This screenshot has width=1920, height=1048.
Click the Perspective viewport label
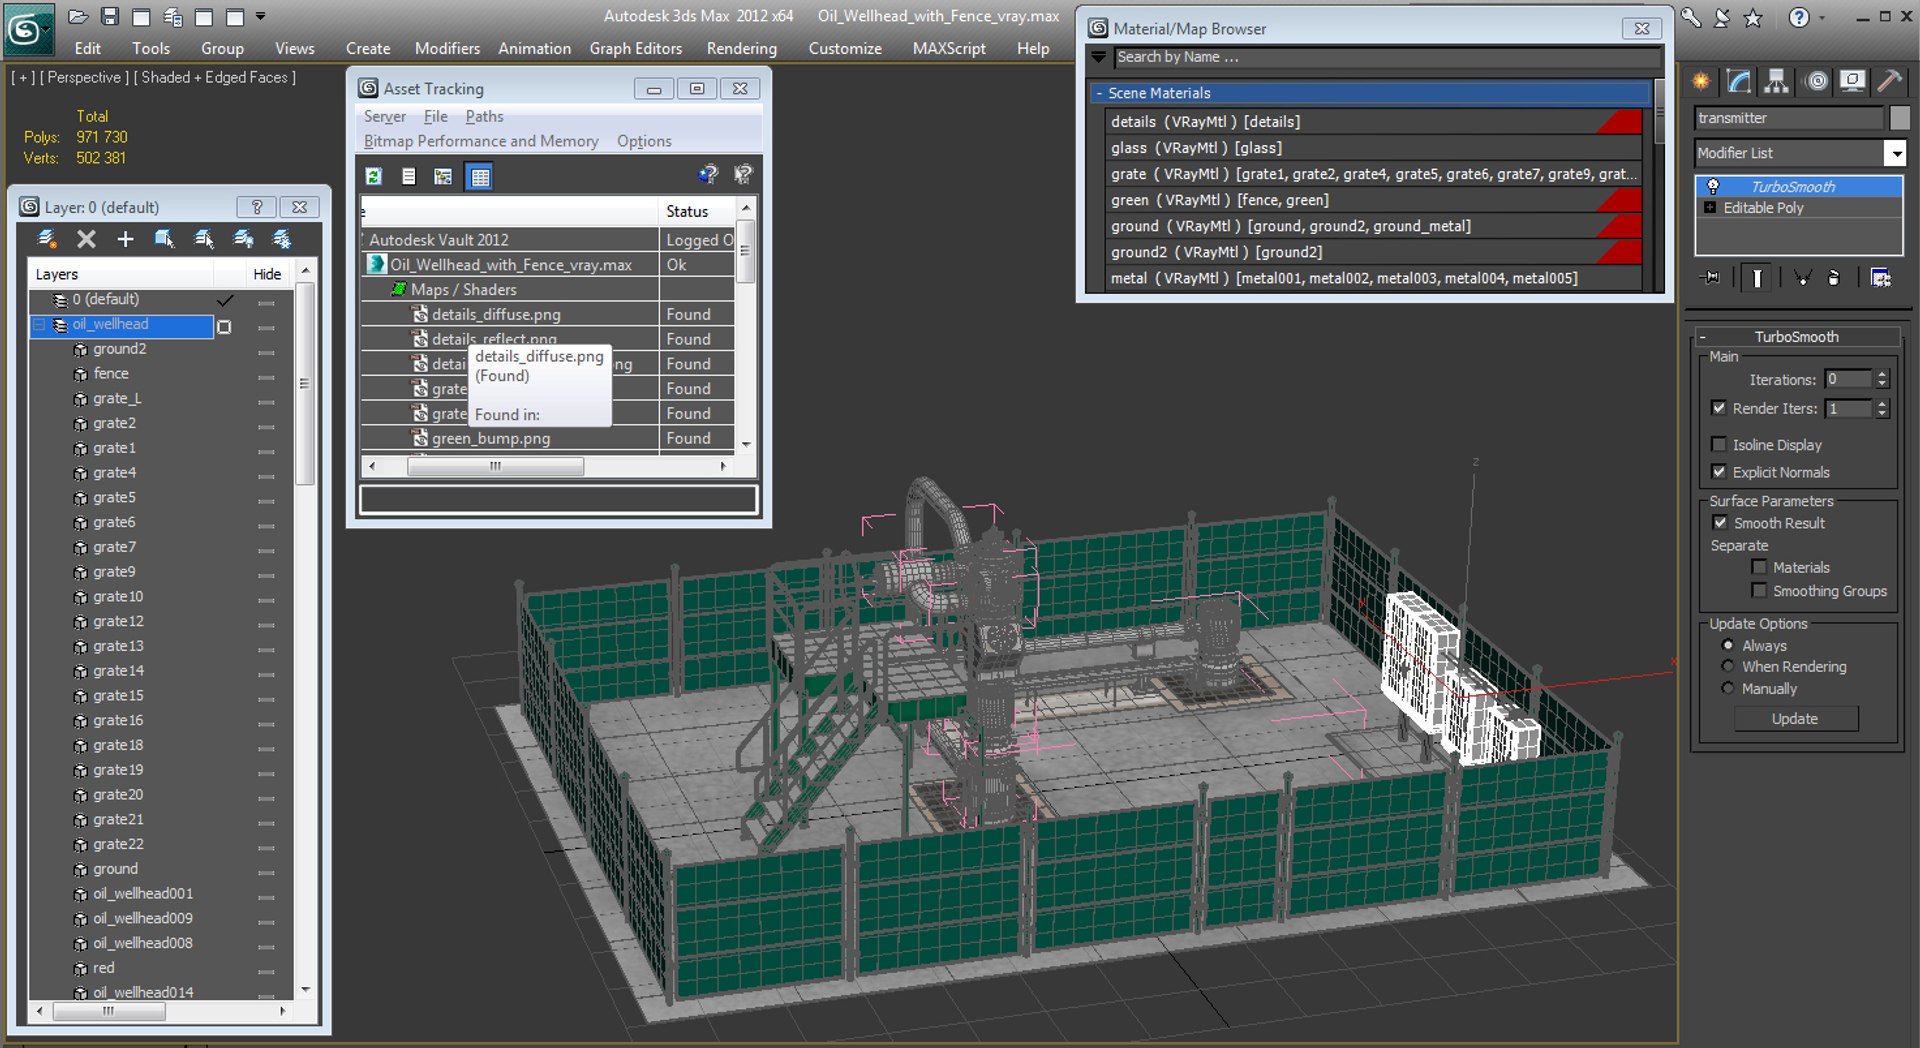84,78
